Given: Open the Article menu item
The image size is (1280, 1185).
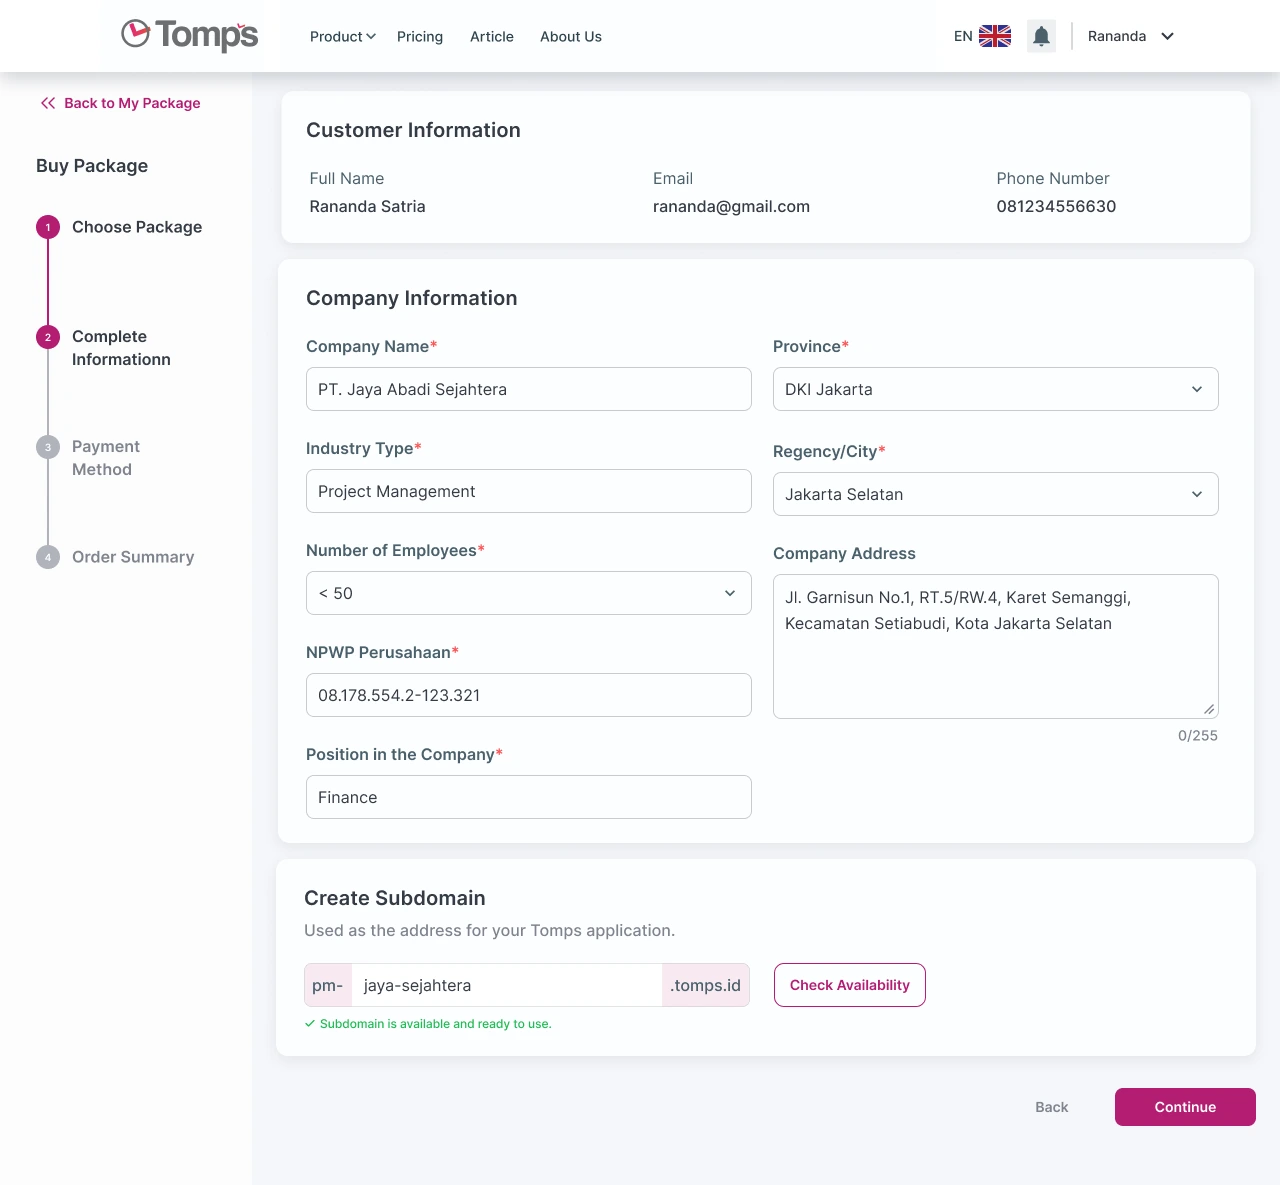Looking at the screenshot, I should point(492,36).
